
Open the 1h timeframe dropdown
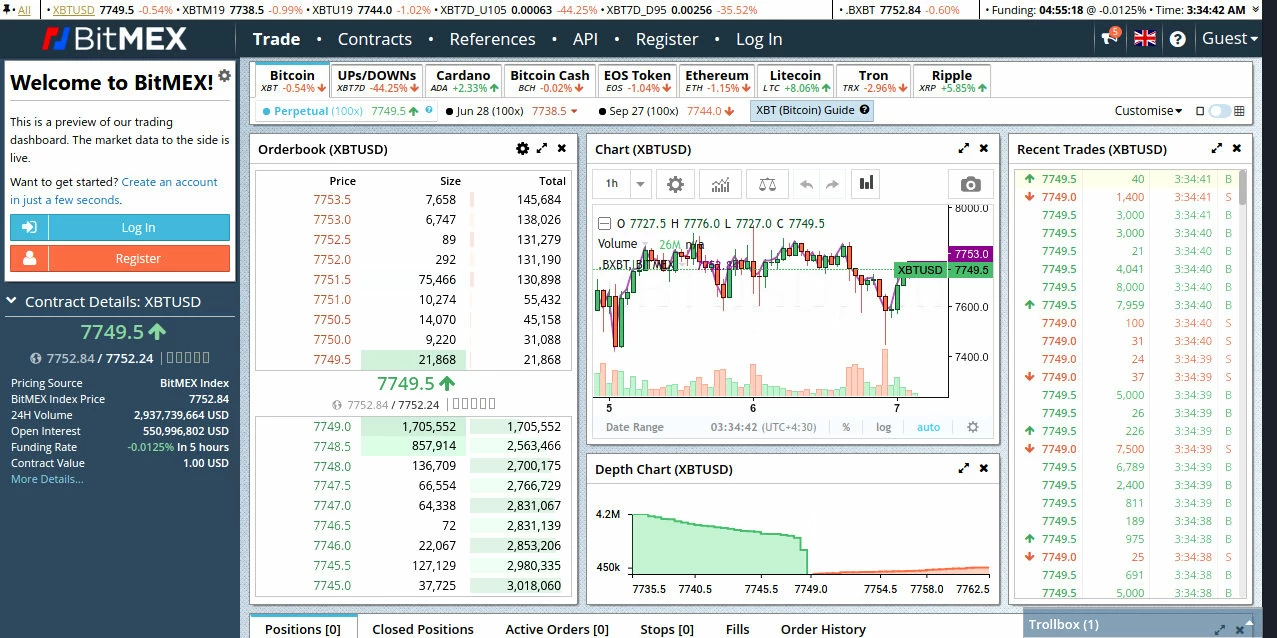(x=622, y=184)
